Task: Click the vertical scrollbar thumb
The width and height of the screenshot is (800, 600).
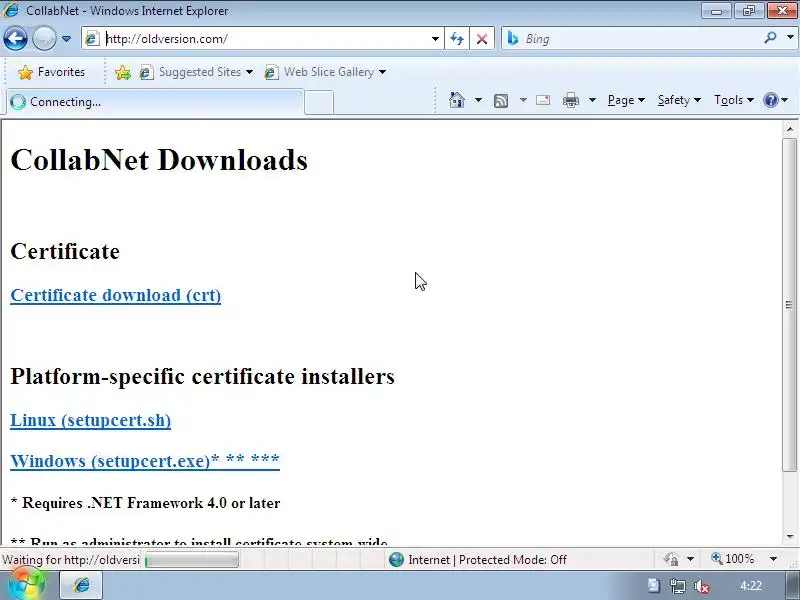Action: pos(790,305)
